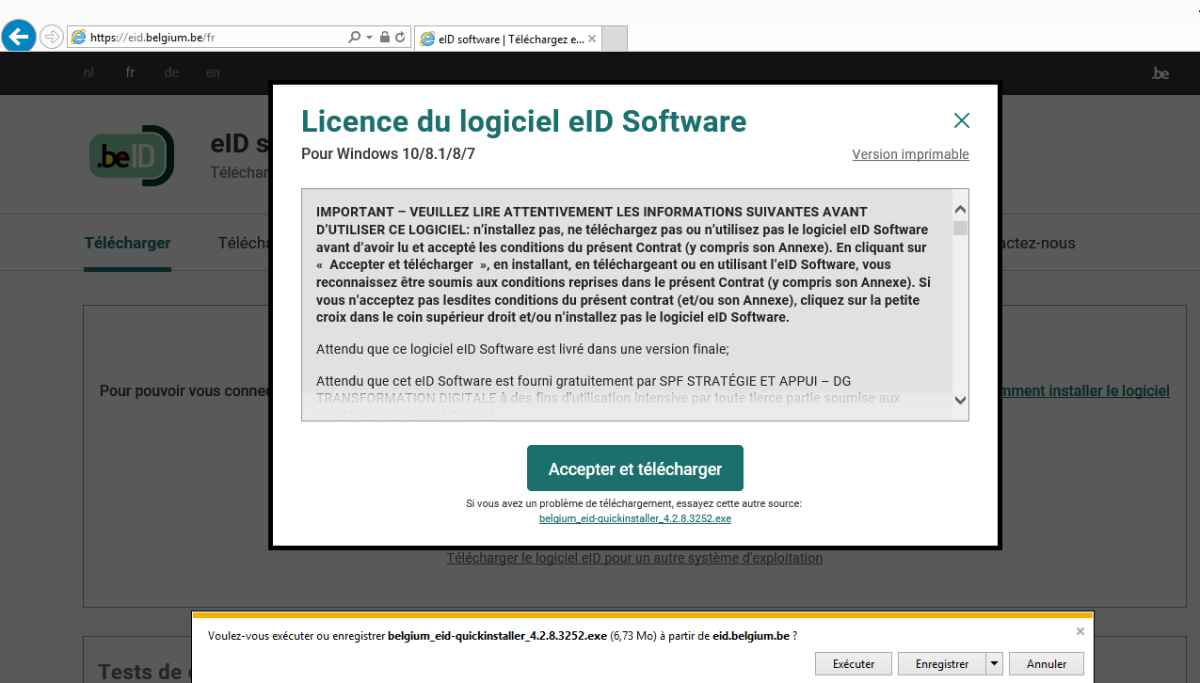Select the eID software browser tab
The image size is (1200, 683).
(506, 39)
